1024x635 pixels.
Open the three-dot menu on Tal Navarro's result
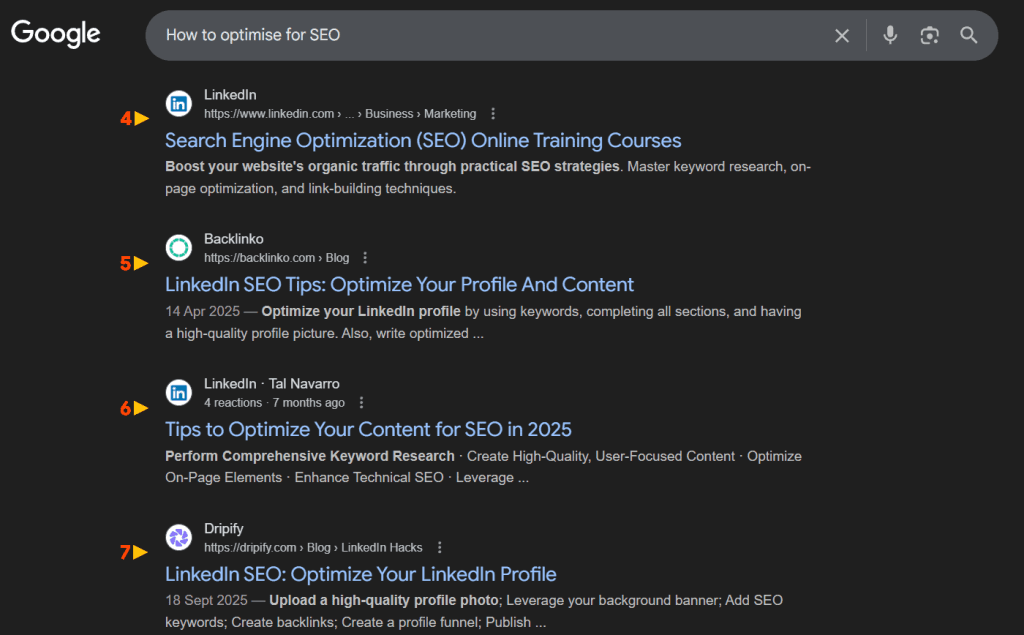click(x=361, y=402)
